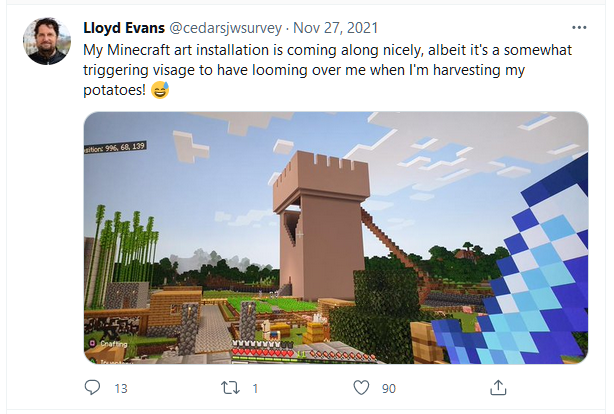The height and width of the screenshot is (414, 614).
Task: Select the reply count 13
Action: [x=121, y=389]
